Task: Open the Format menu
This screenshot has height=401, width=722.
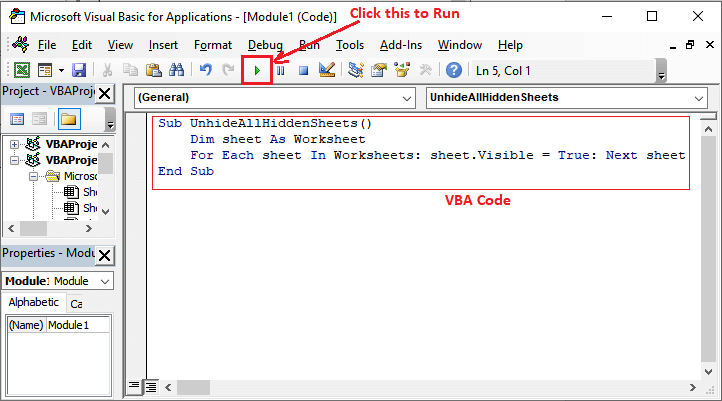Action: pos(213,45)
